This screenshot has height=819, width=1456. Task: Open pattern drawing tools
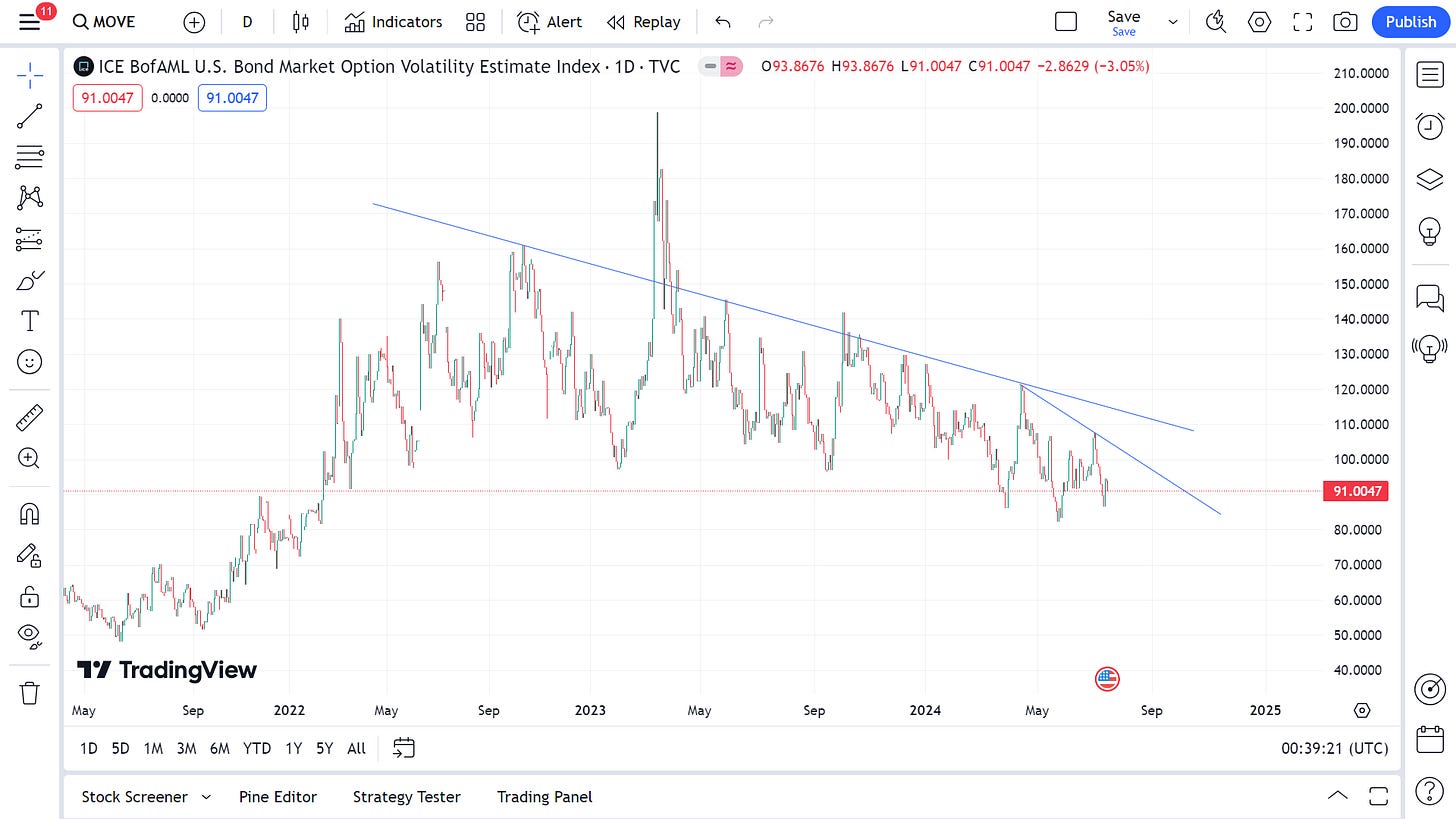(30, 198)
